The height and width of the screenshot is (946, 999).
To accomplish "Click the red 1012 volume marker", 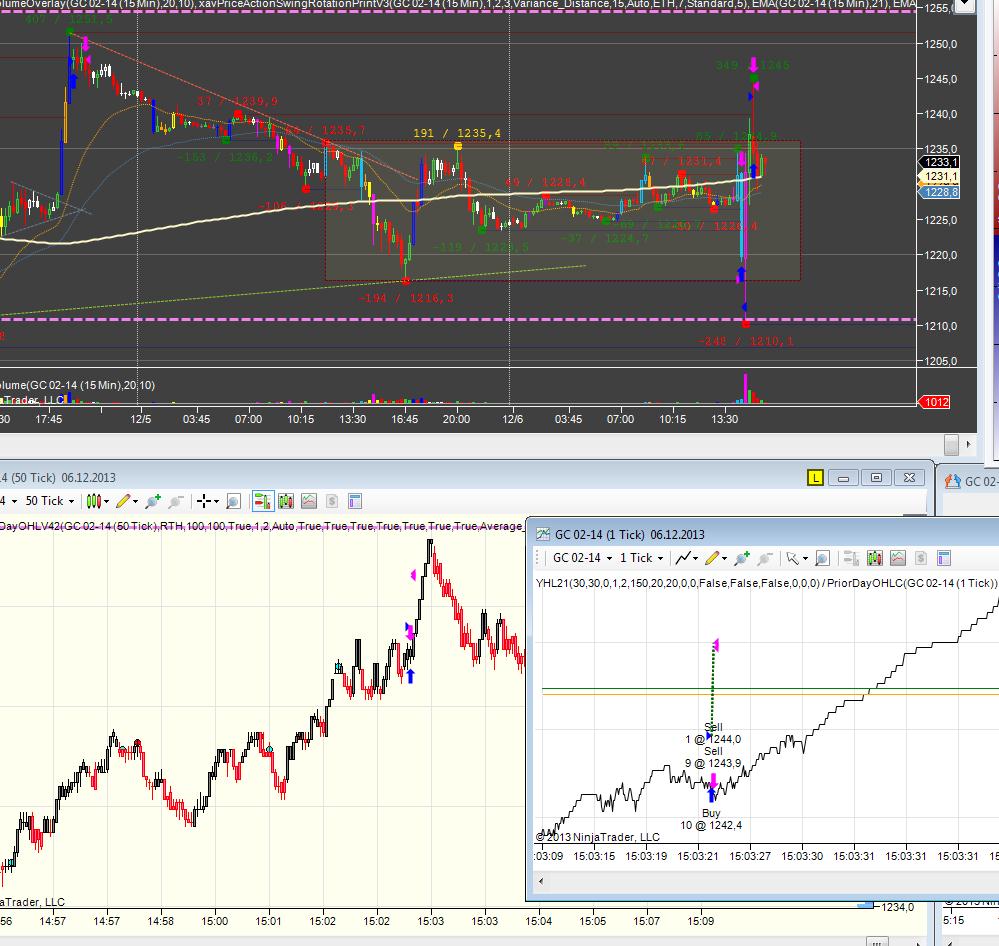I will pyautogui.click(x=934, y=402).
